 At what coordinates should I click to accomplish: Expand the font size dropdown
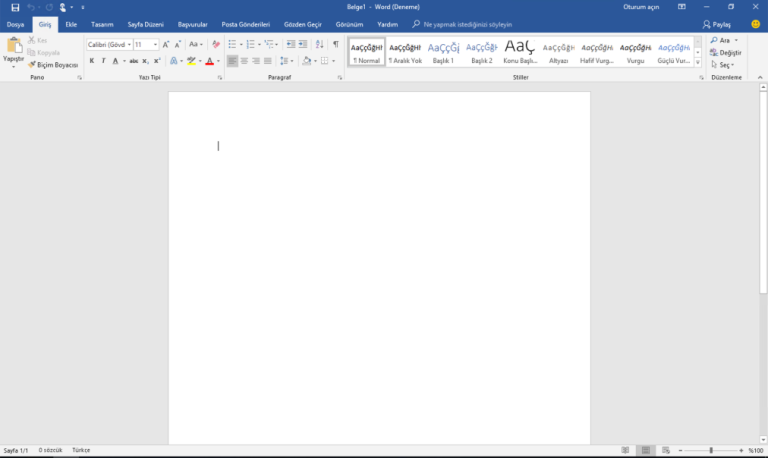(x=155, y=45)
